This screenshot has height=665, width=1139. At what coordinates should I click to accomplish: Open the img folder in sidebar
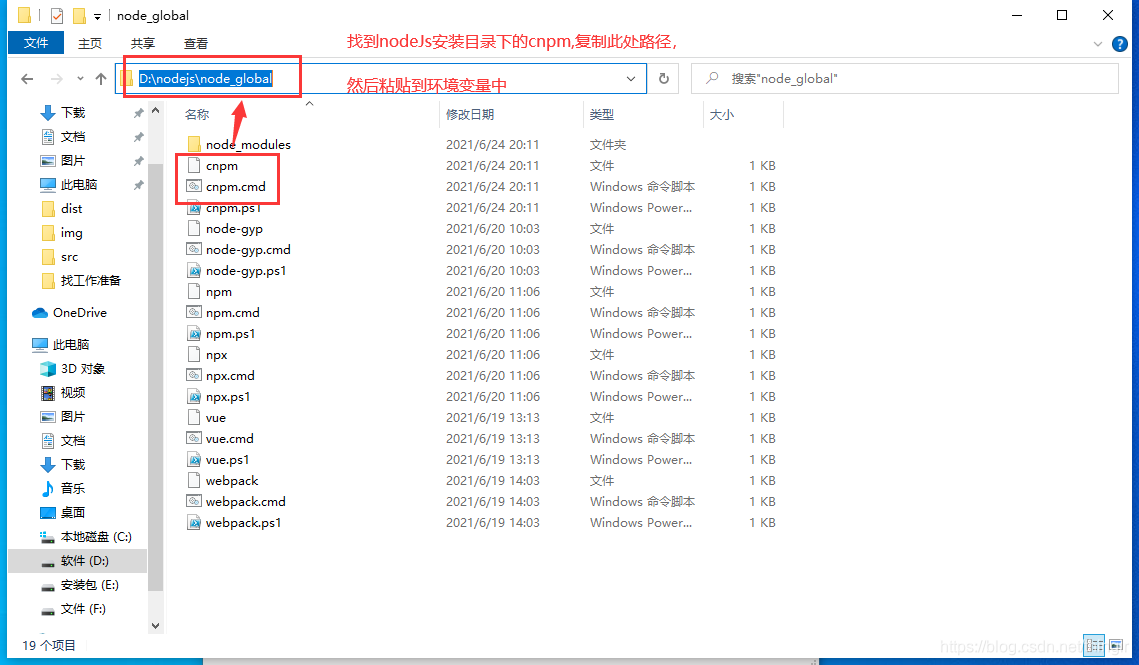(71, 233)
